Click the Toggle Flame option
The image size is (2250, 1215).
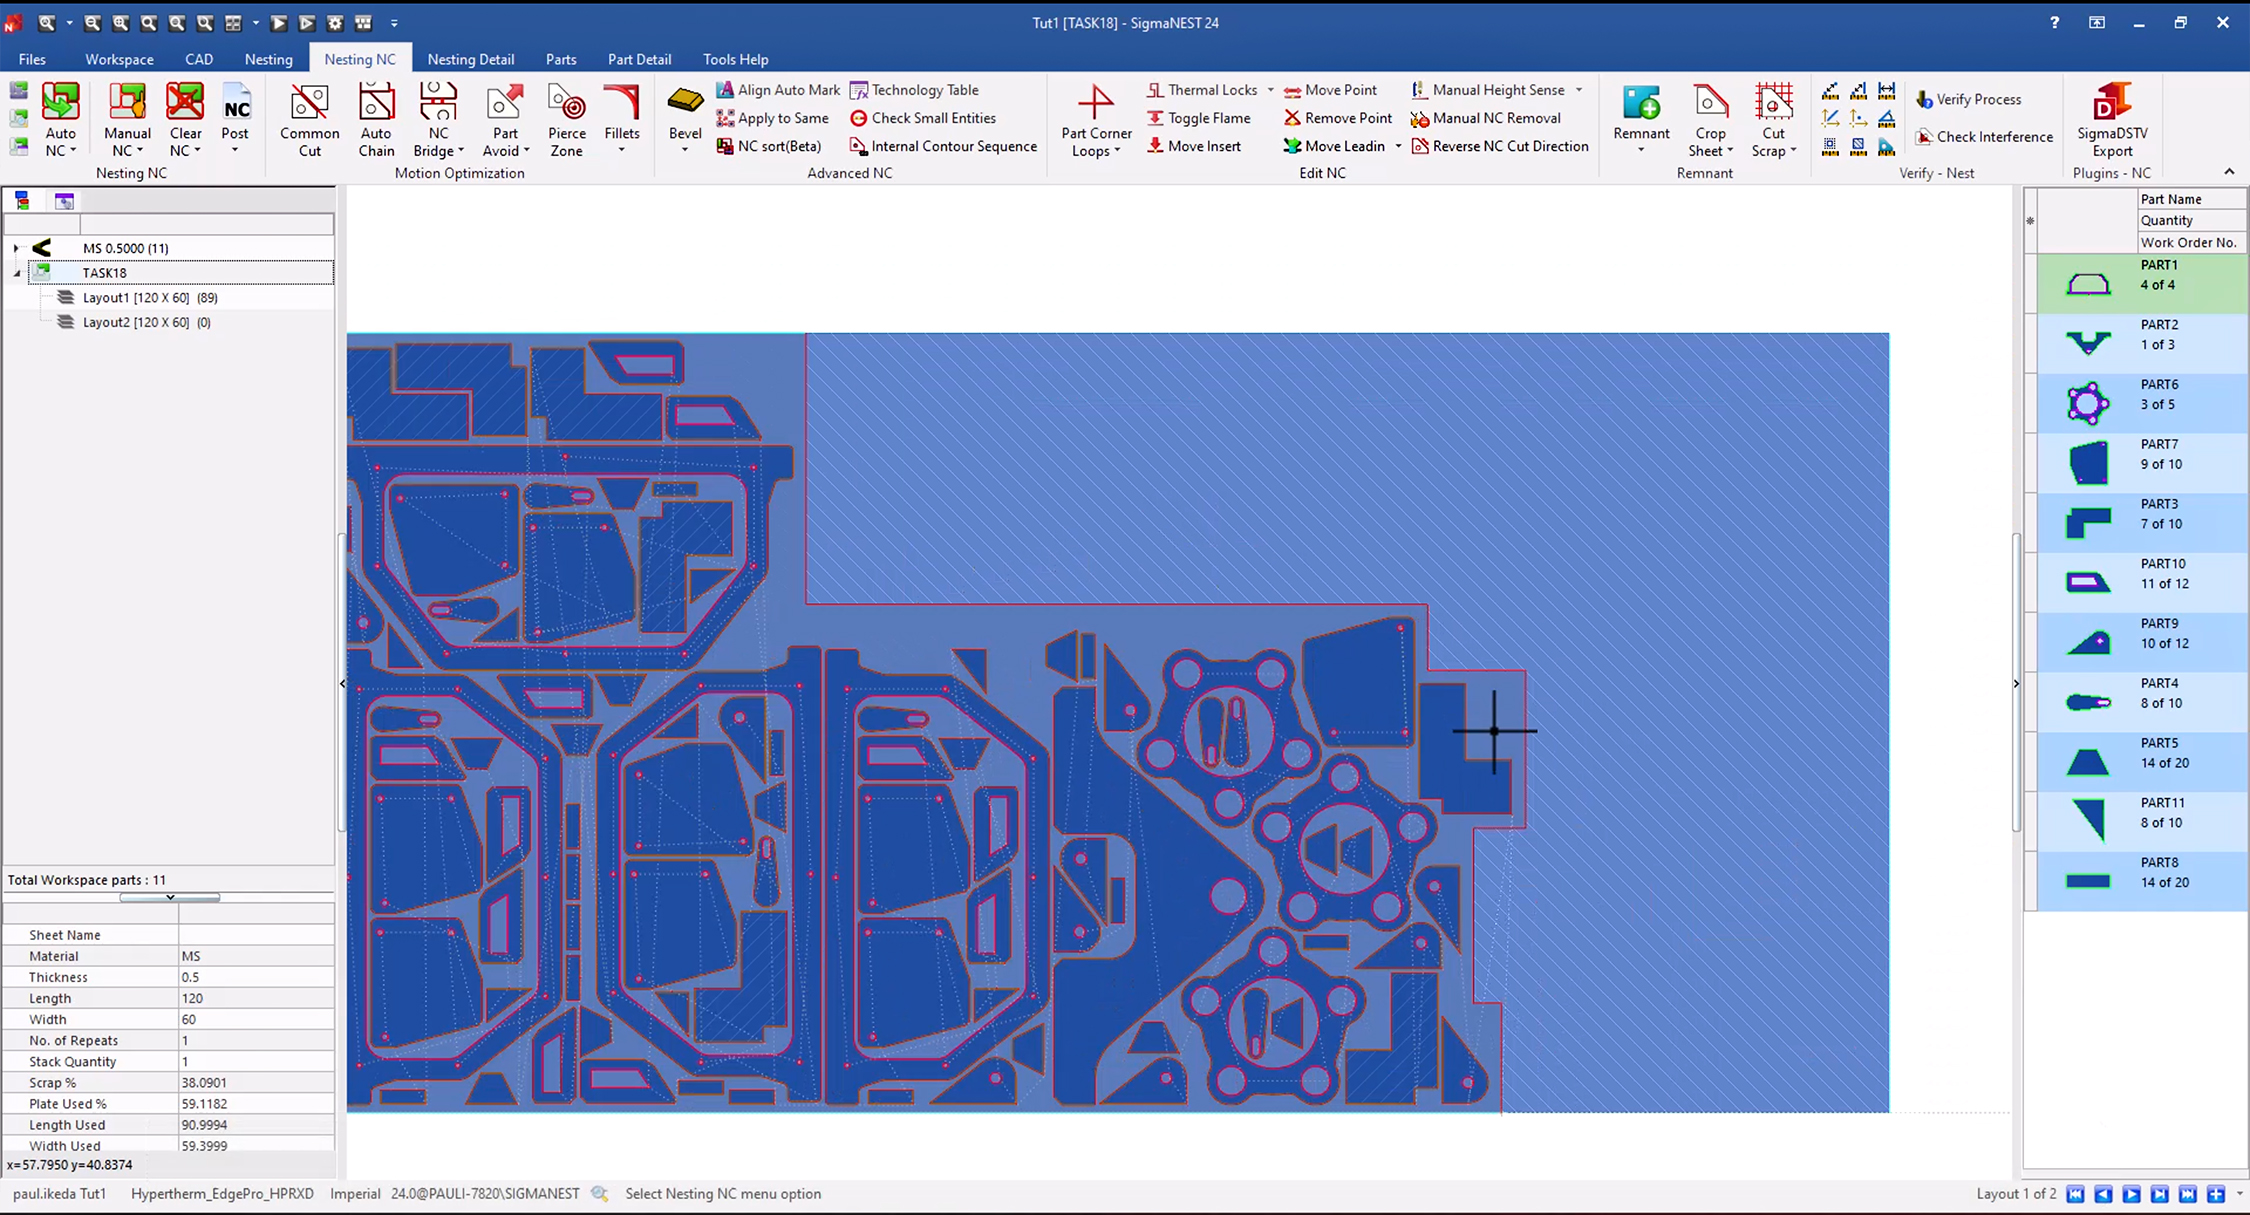point(1208,118)
